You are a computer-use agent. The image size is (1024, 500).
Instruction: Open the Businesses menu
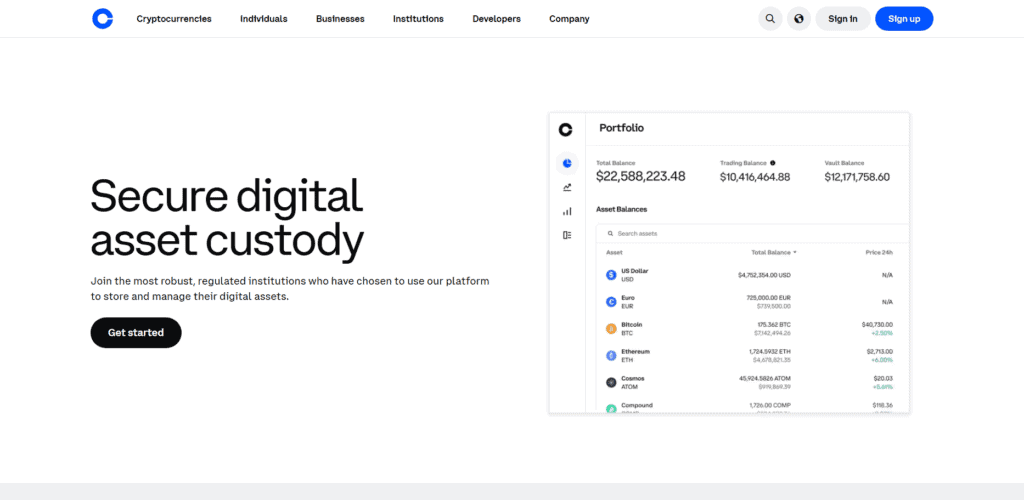point(340,19)
